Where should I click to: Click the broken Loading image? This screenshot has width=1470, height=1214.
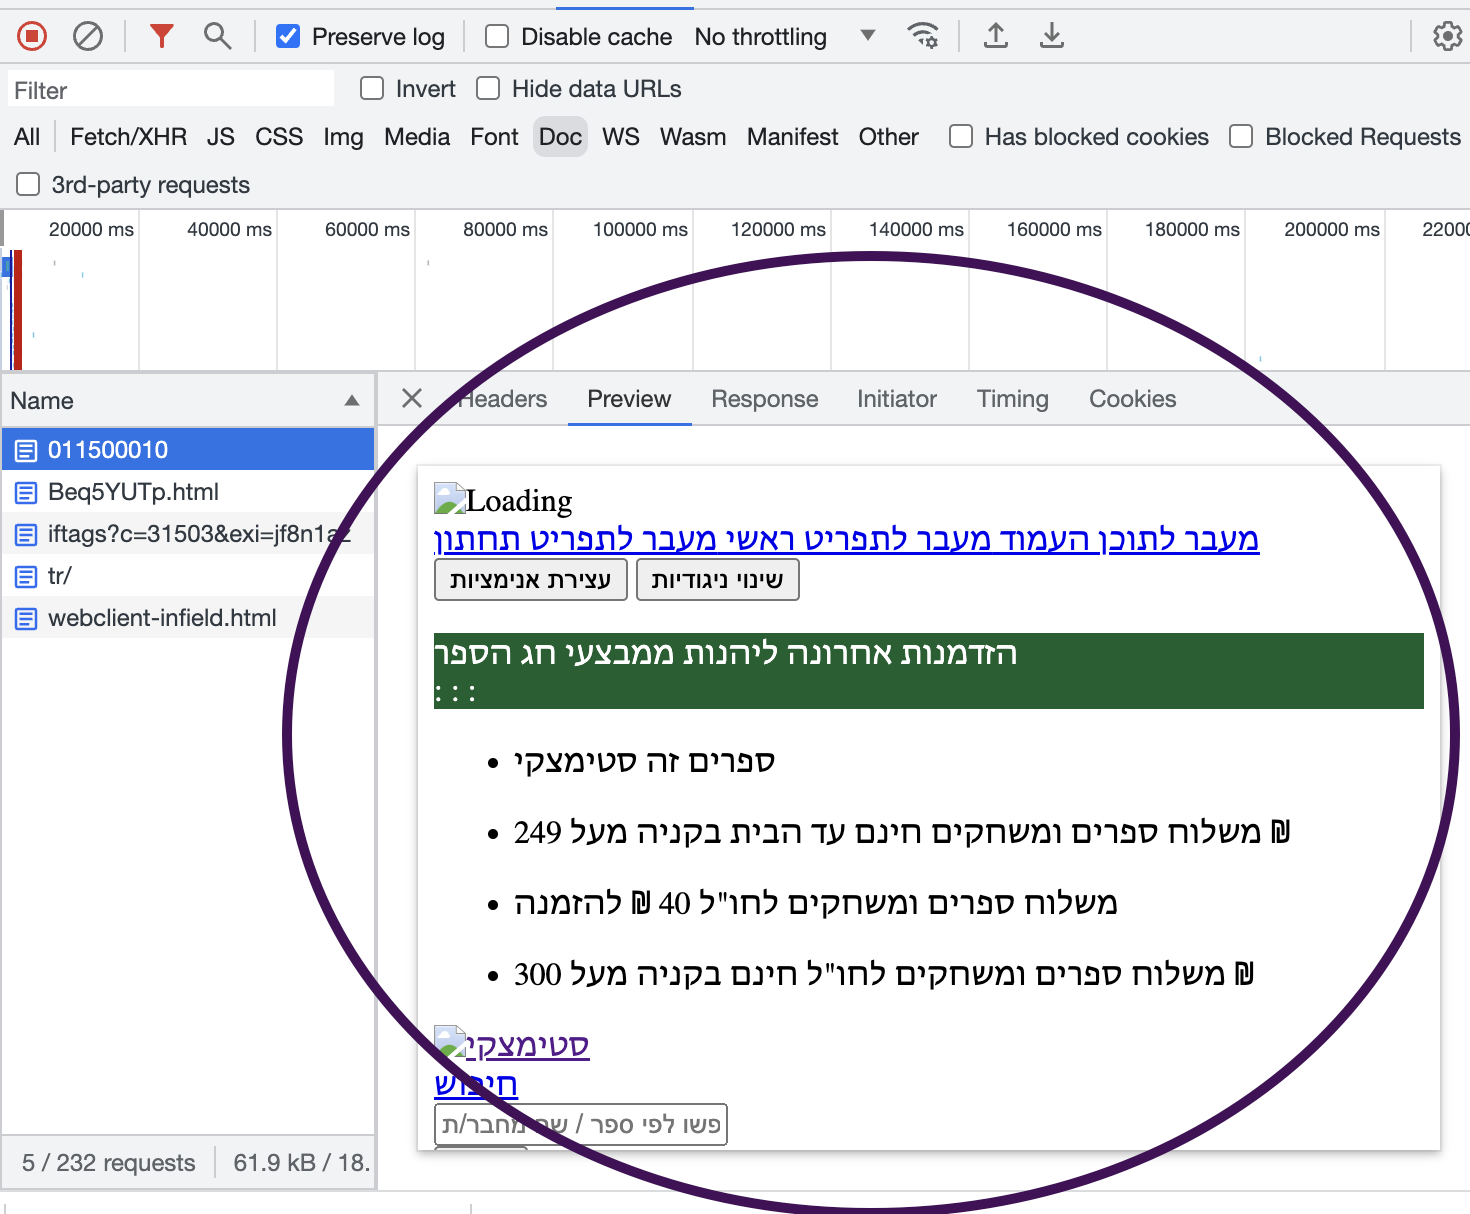coord(450,499)
